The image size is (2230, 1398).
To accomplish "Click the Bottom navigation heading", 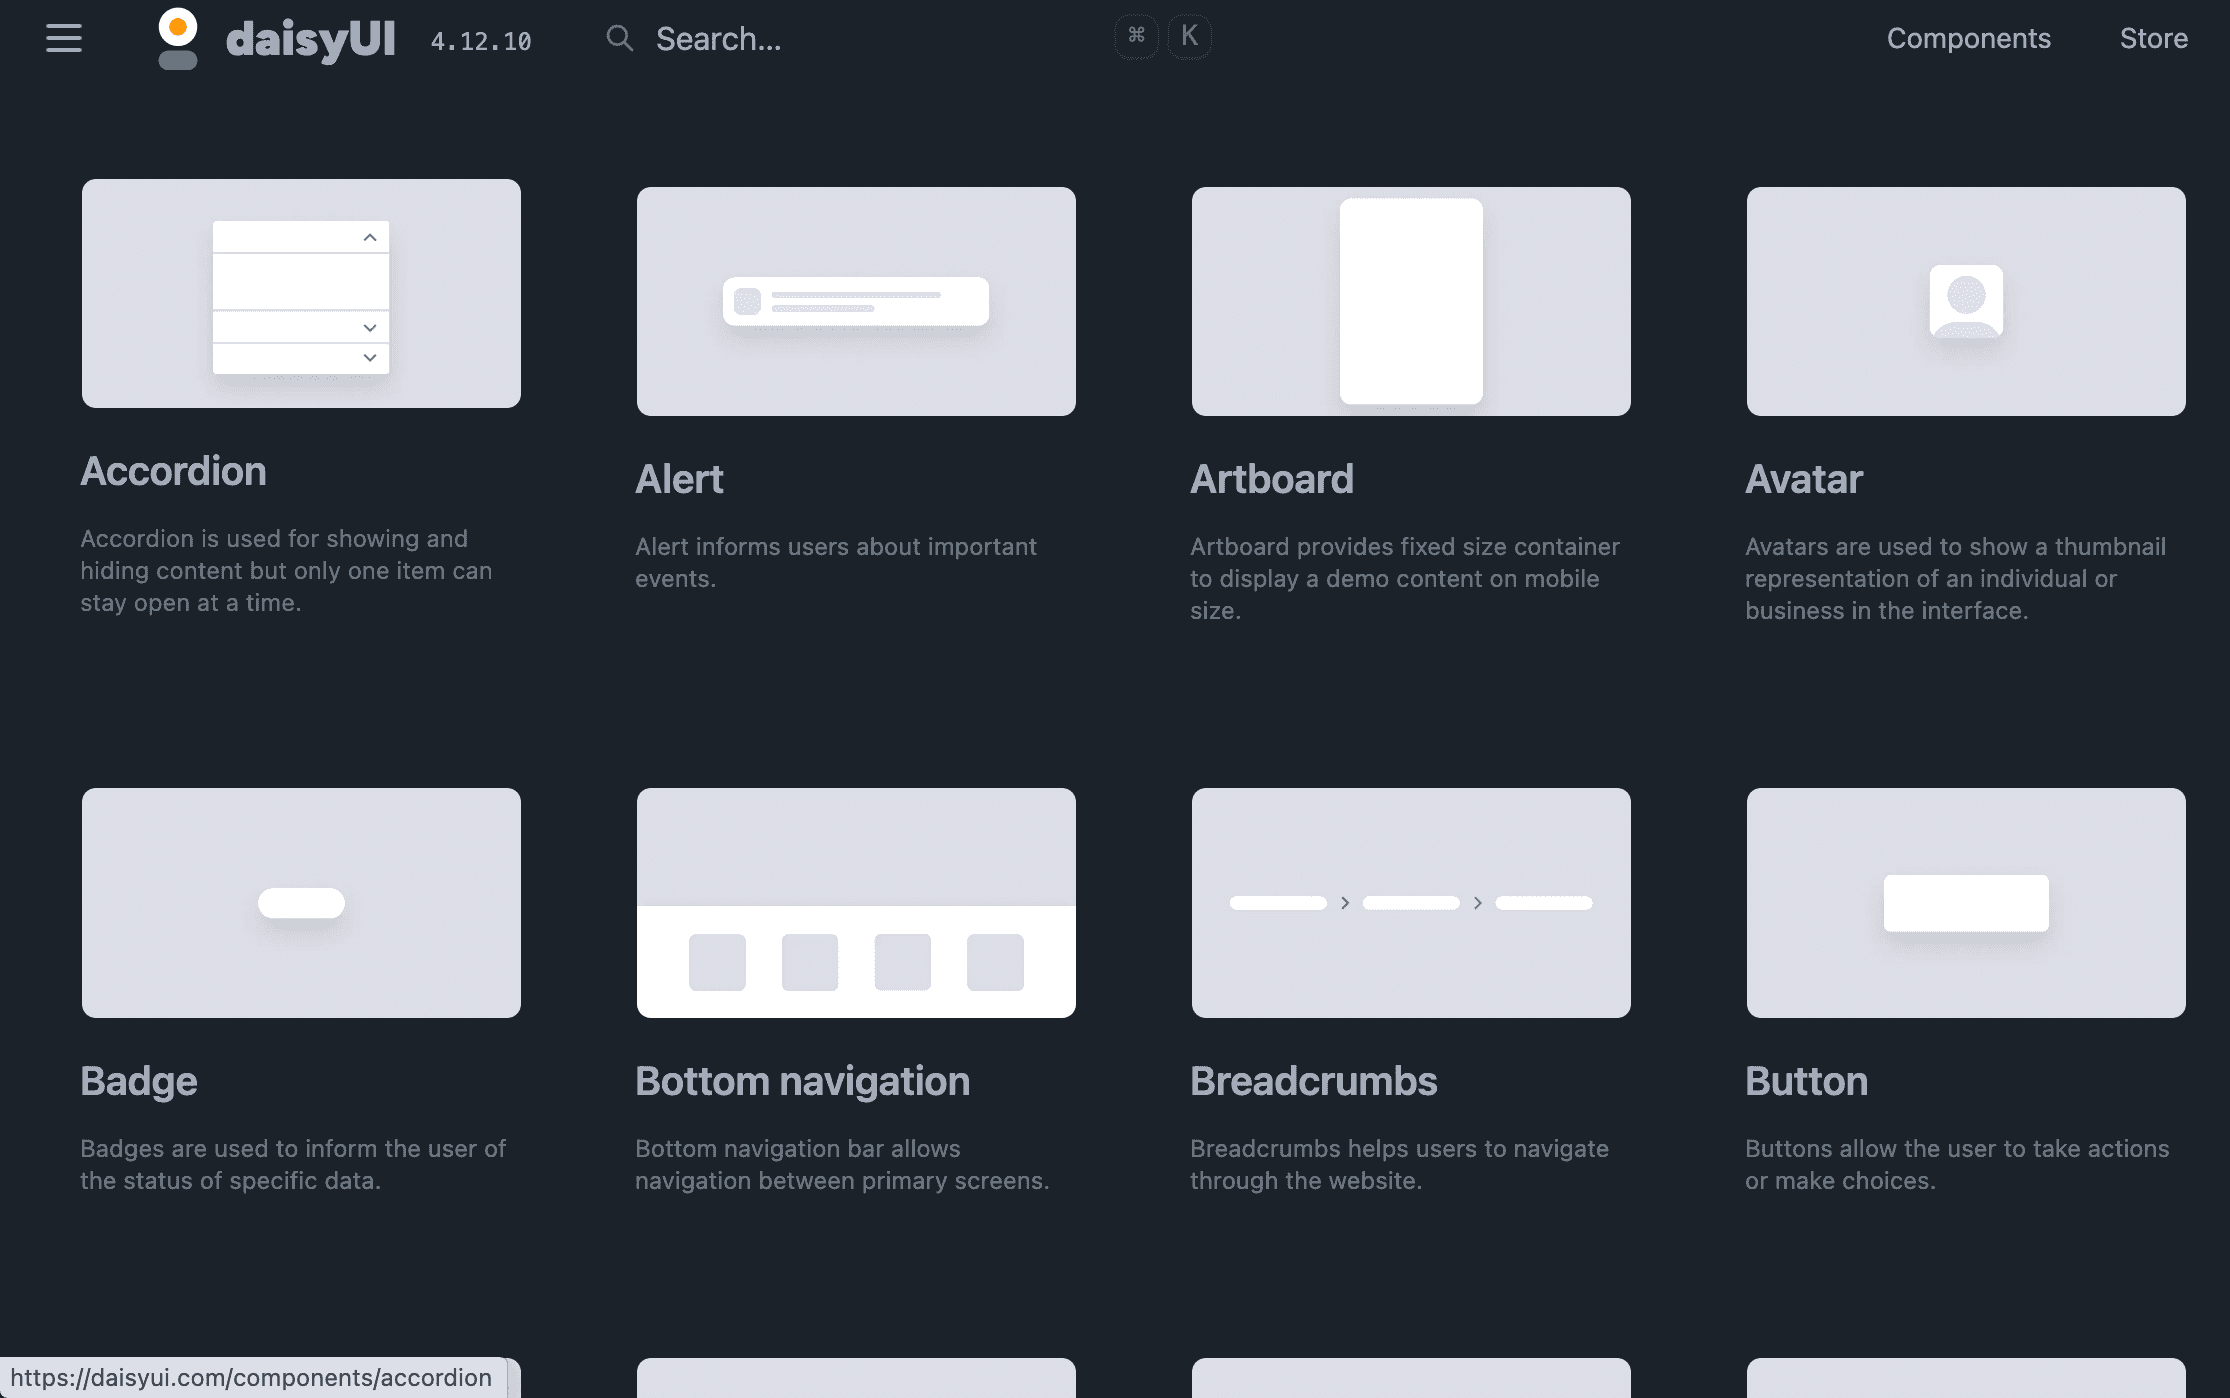I will pos(803,1082).
